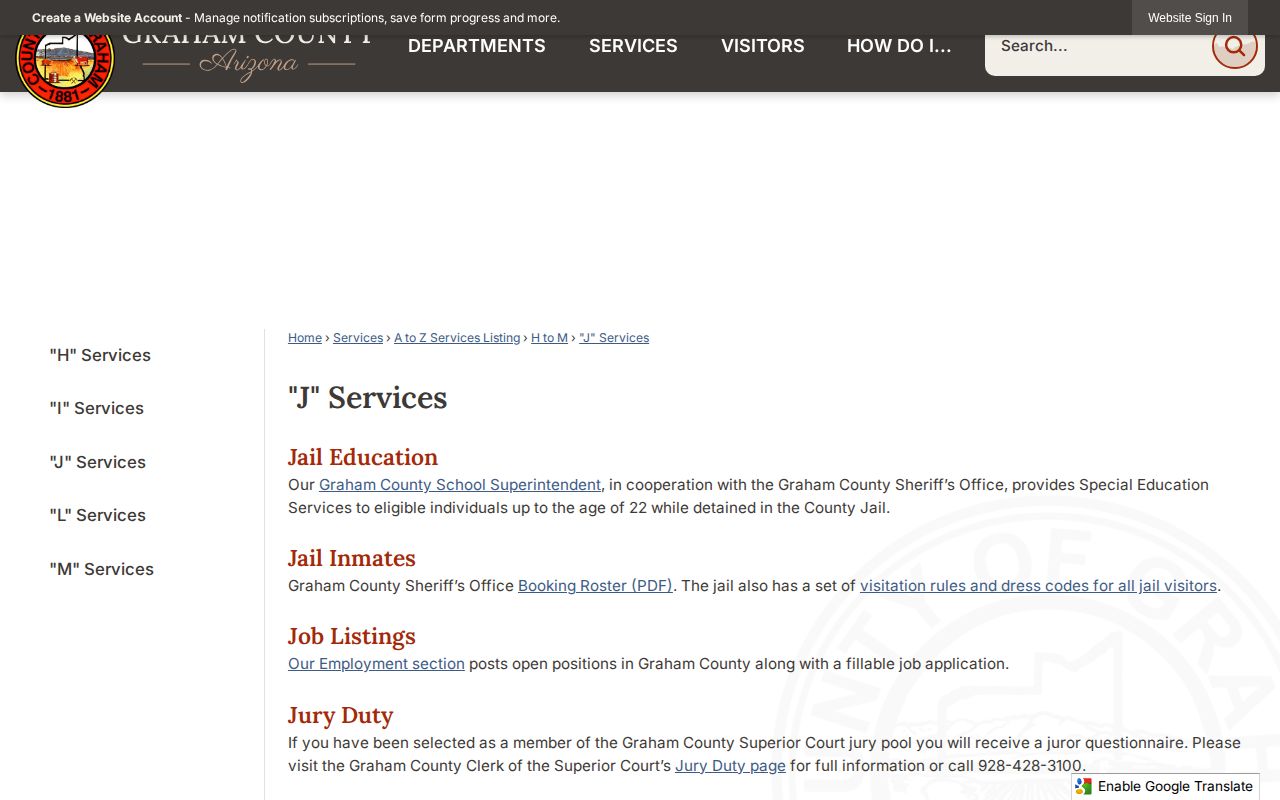Open the Departments menu
This screenshot has height=800, width=1280.
coord(477,46)
